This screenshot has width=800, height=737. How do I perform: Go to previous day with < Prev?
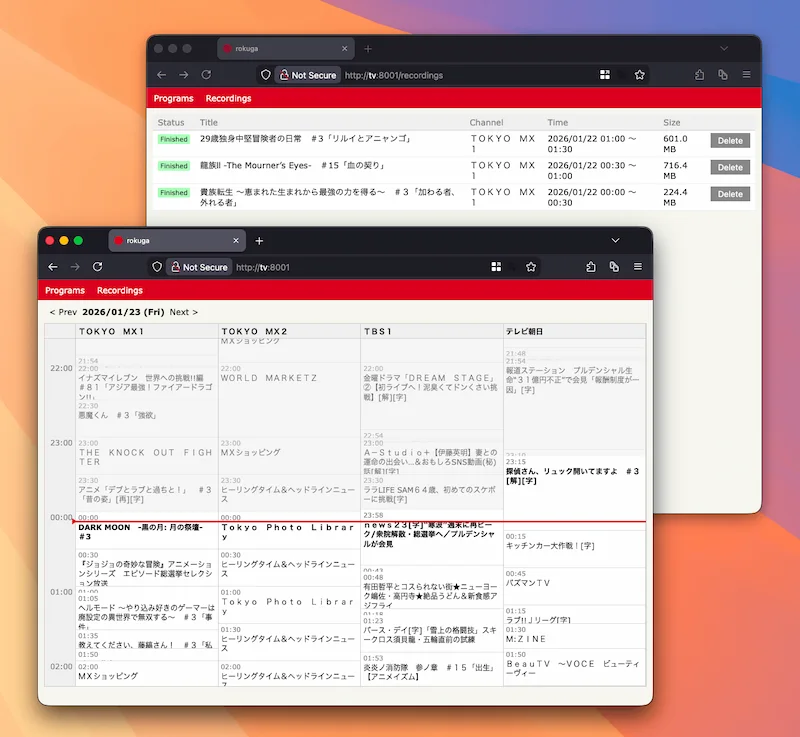pos(63,312)
